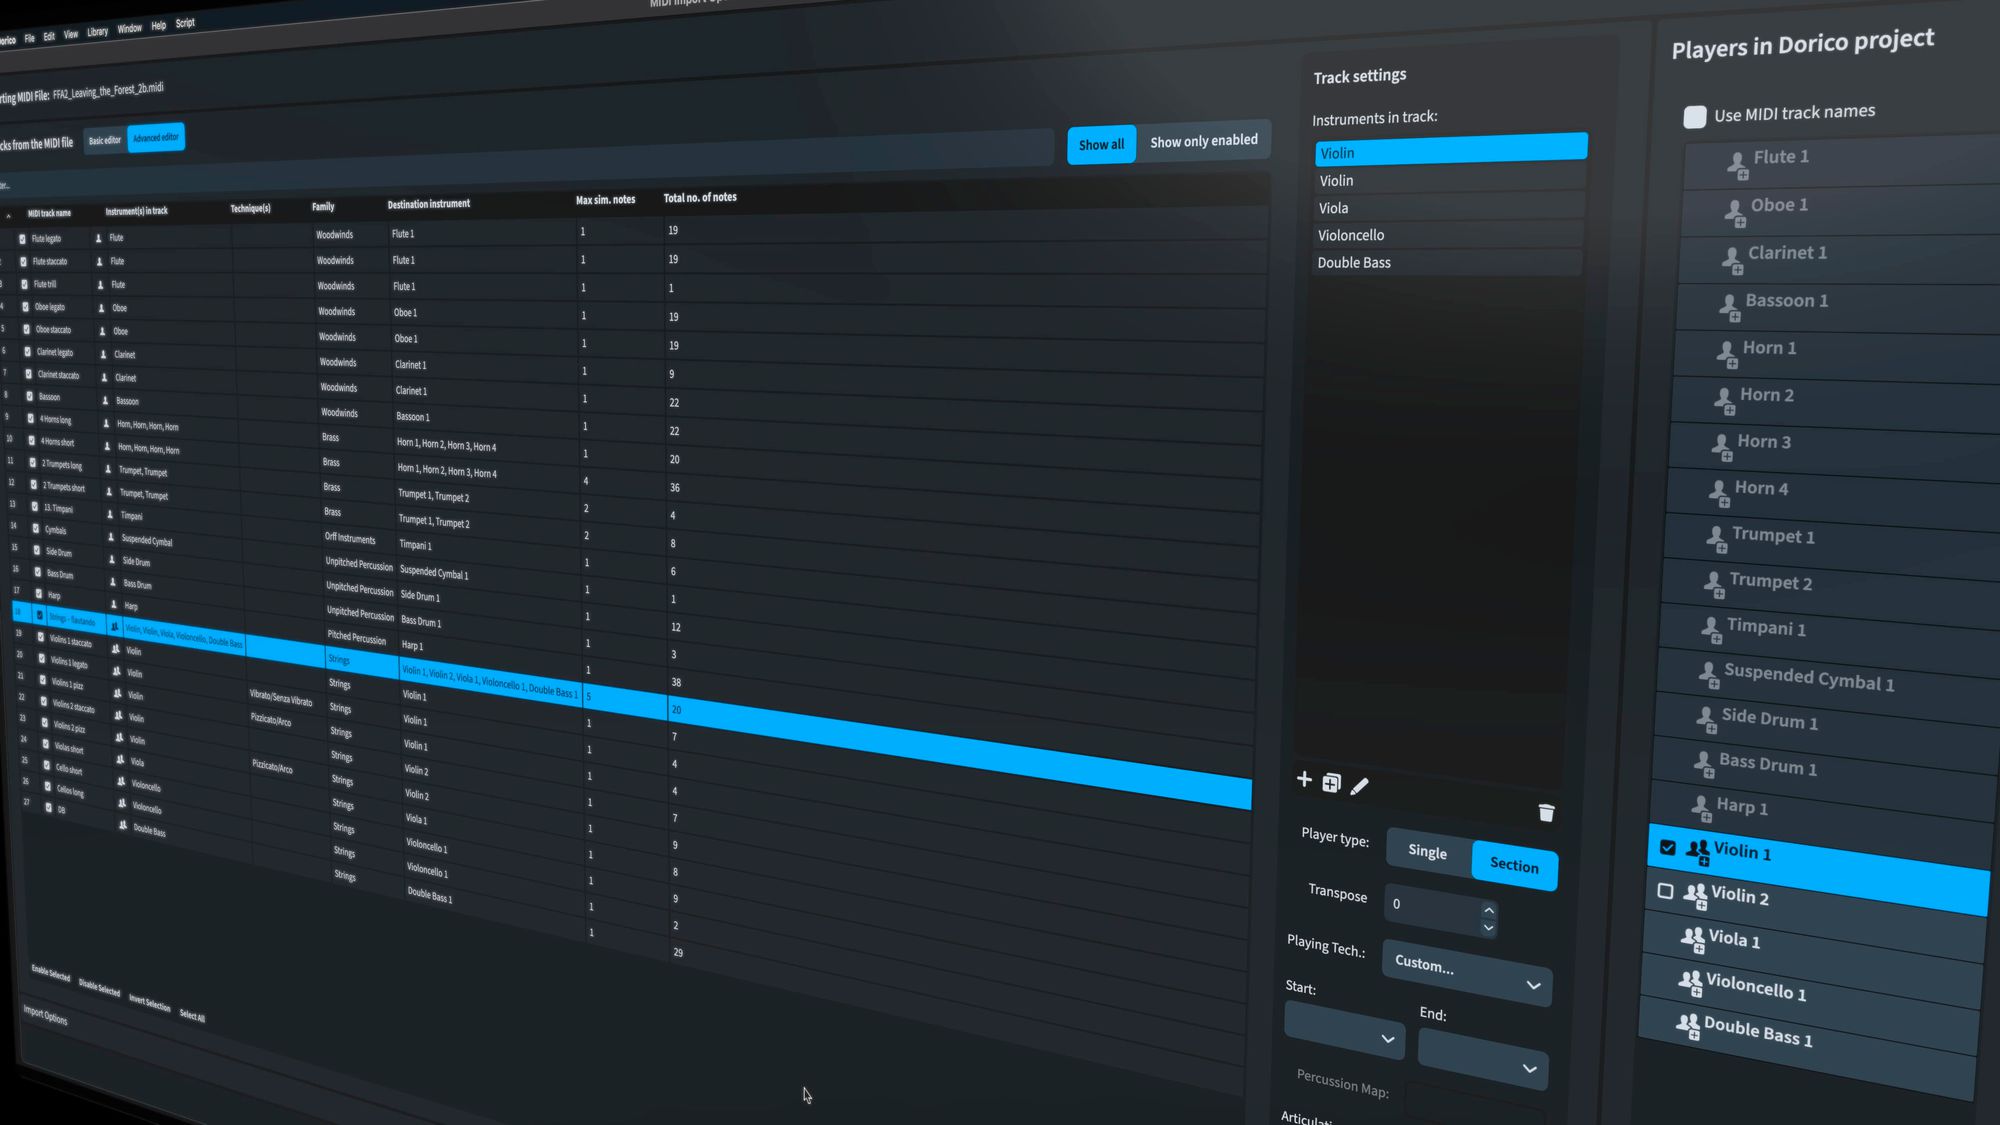The width and height of the screenshot is (2000, 1125).
Task: Switch to the Basic editor tab
Action: (x=104, y=141)
